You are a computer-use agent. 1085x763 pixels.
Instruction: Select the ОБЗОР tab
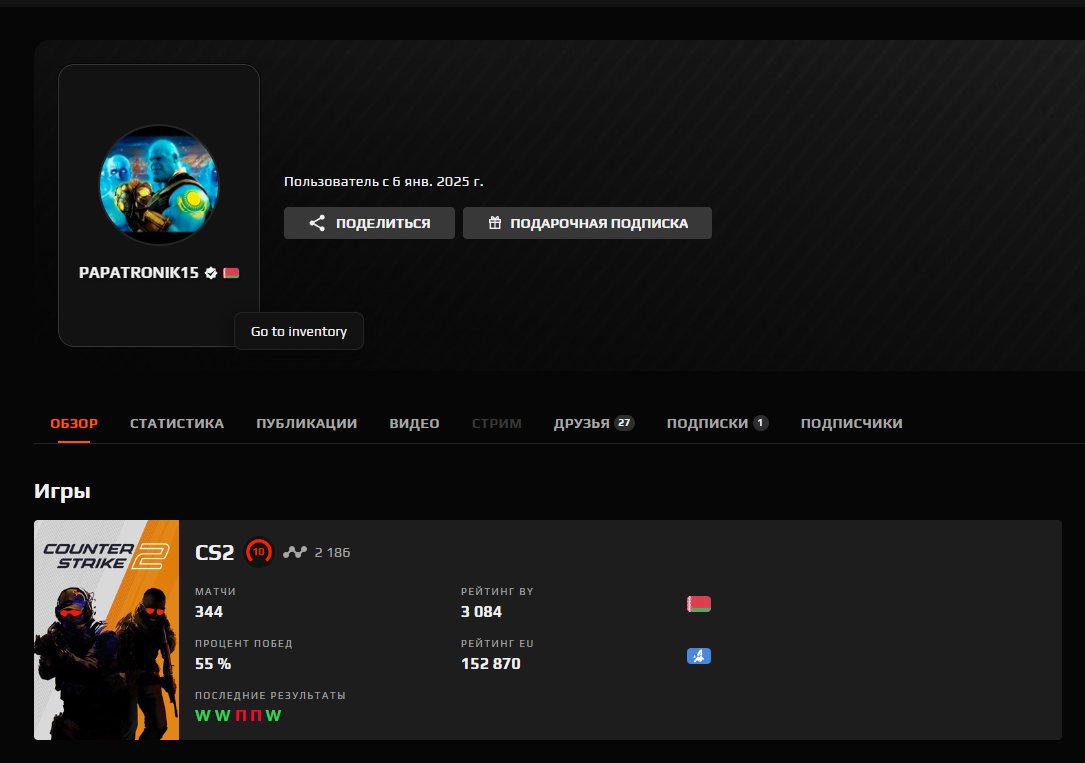click(x=72, y=423)
